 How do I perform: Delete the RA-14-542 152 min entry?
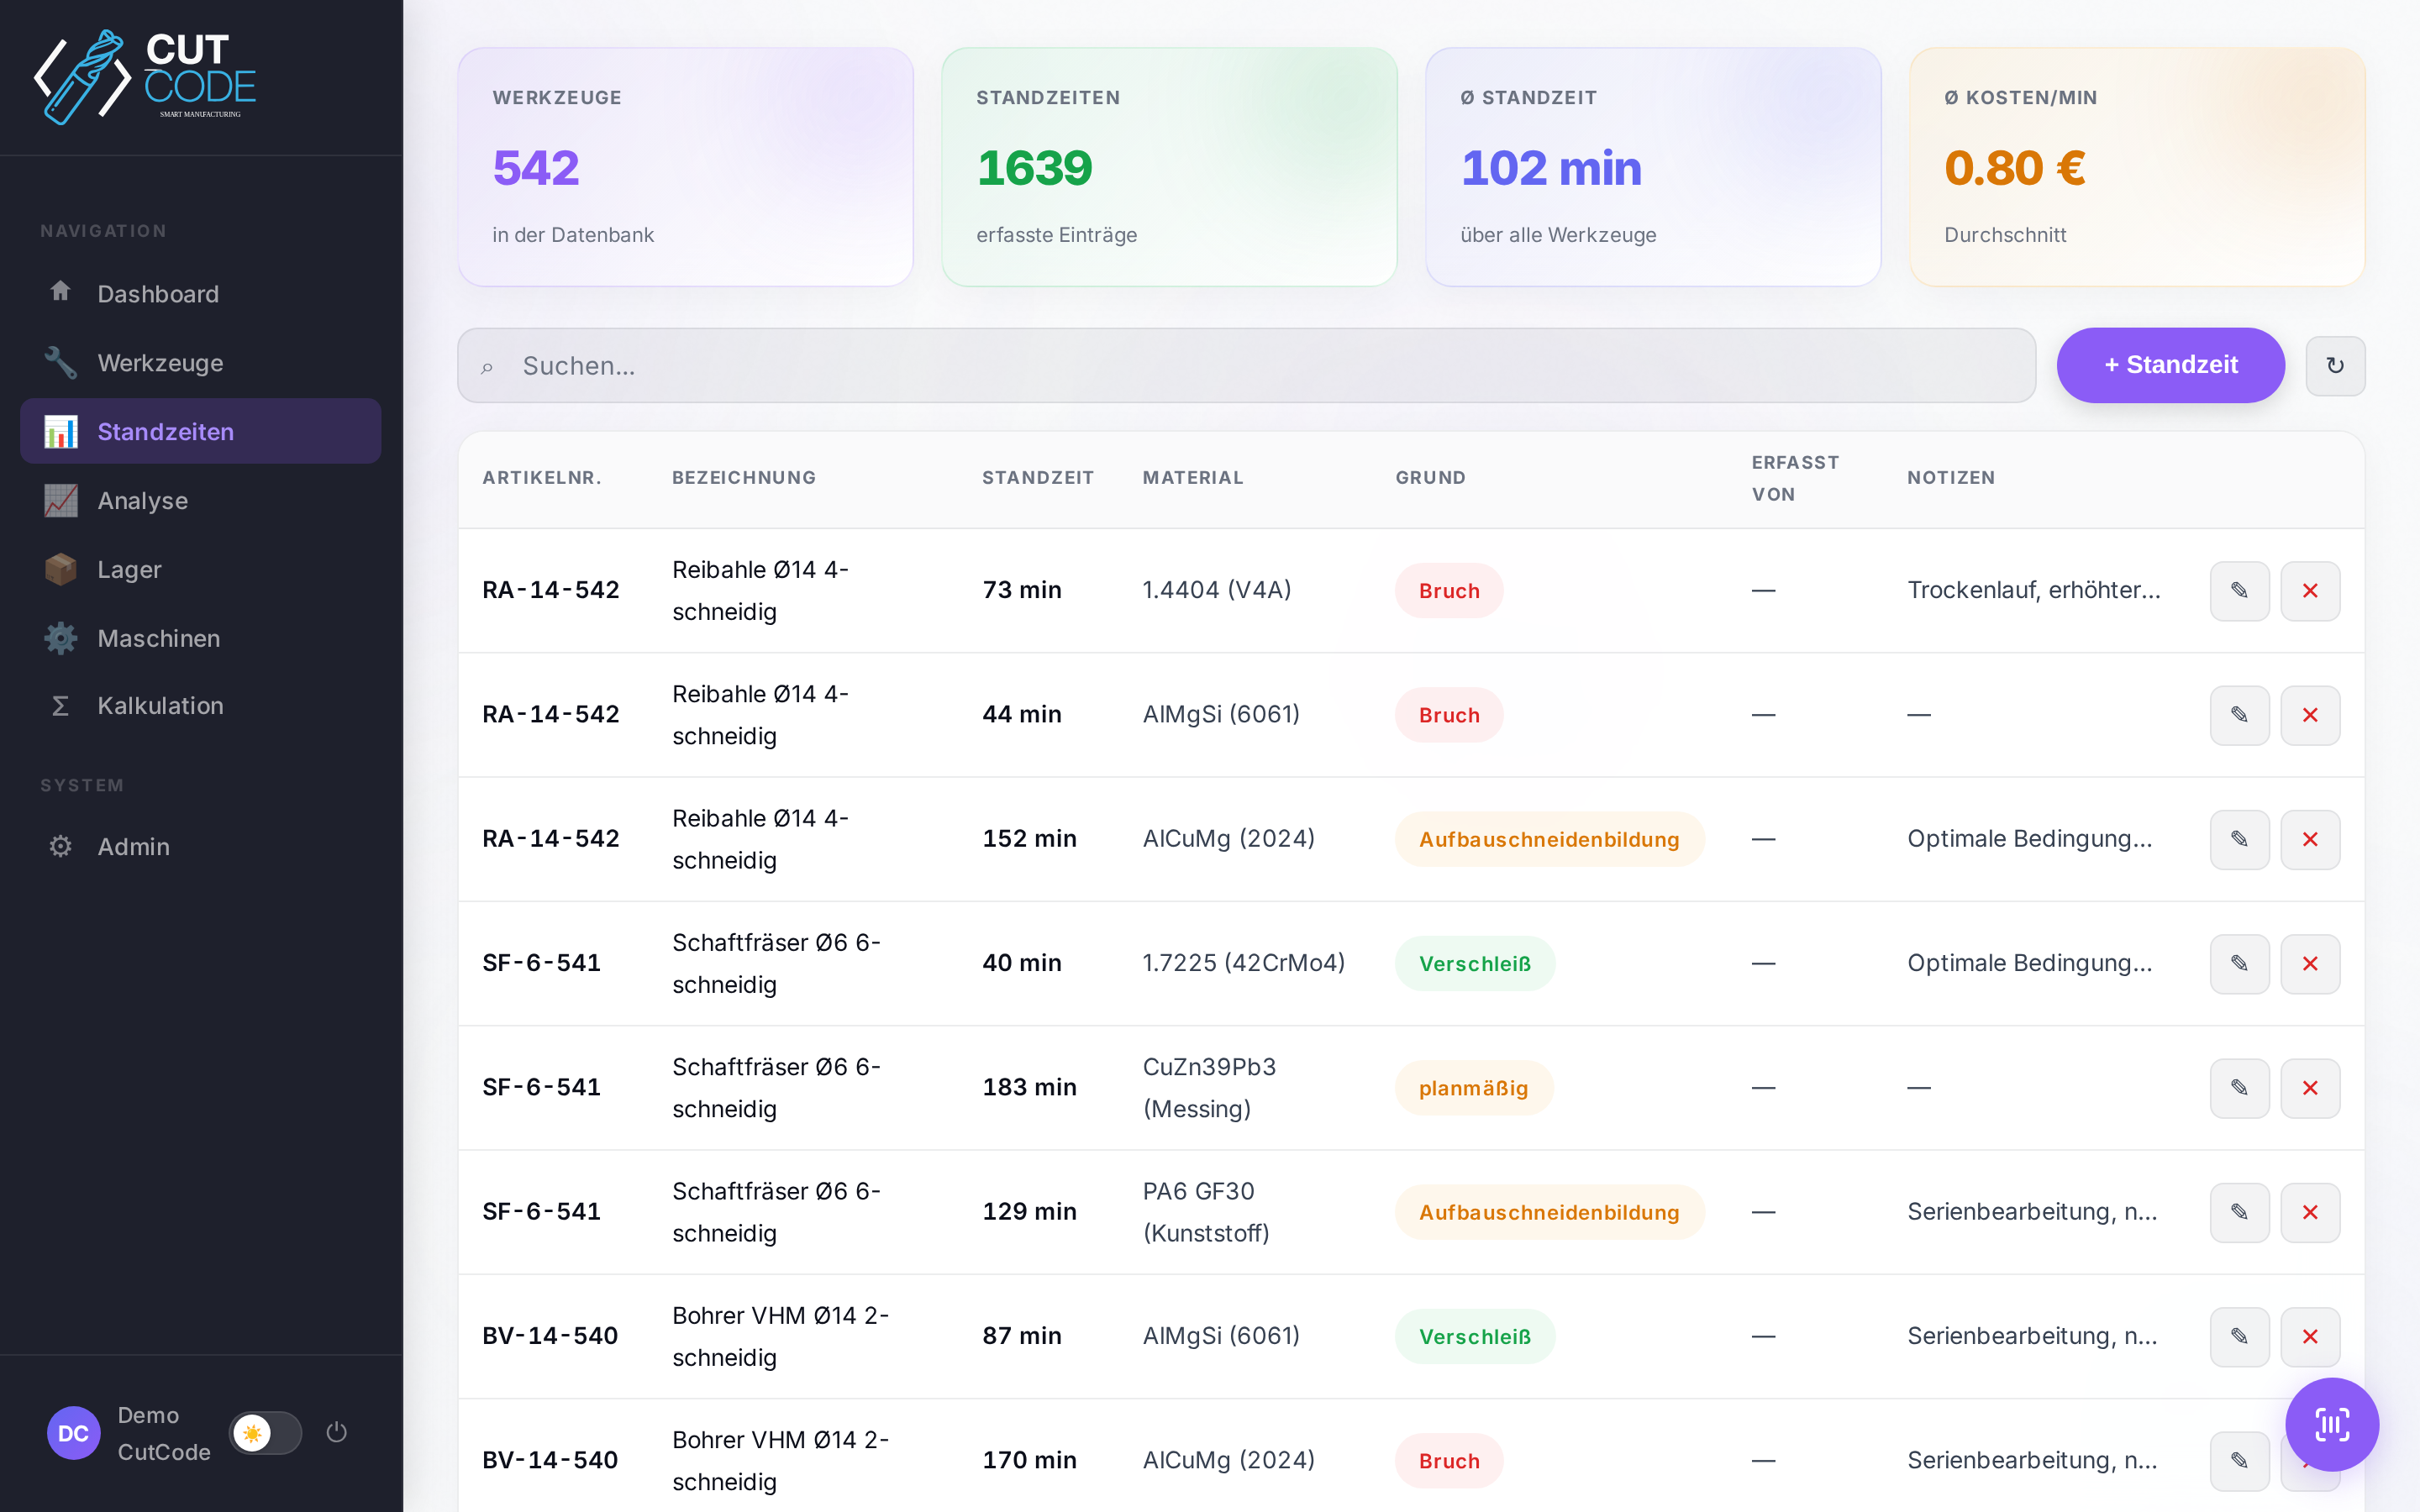click(x=2310, y=838)
